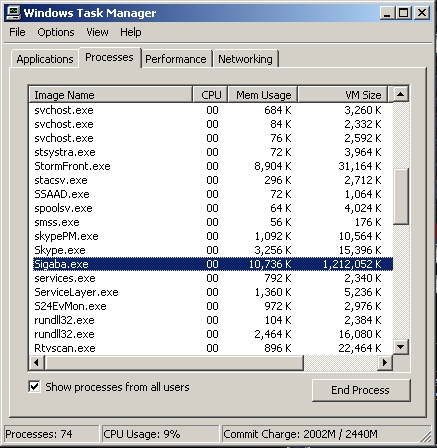Switch to the Performance tab
The height and width of the screenshot is (448, 437).
(x=176, y=59)
